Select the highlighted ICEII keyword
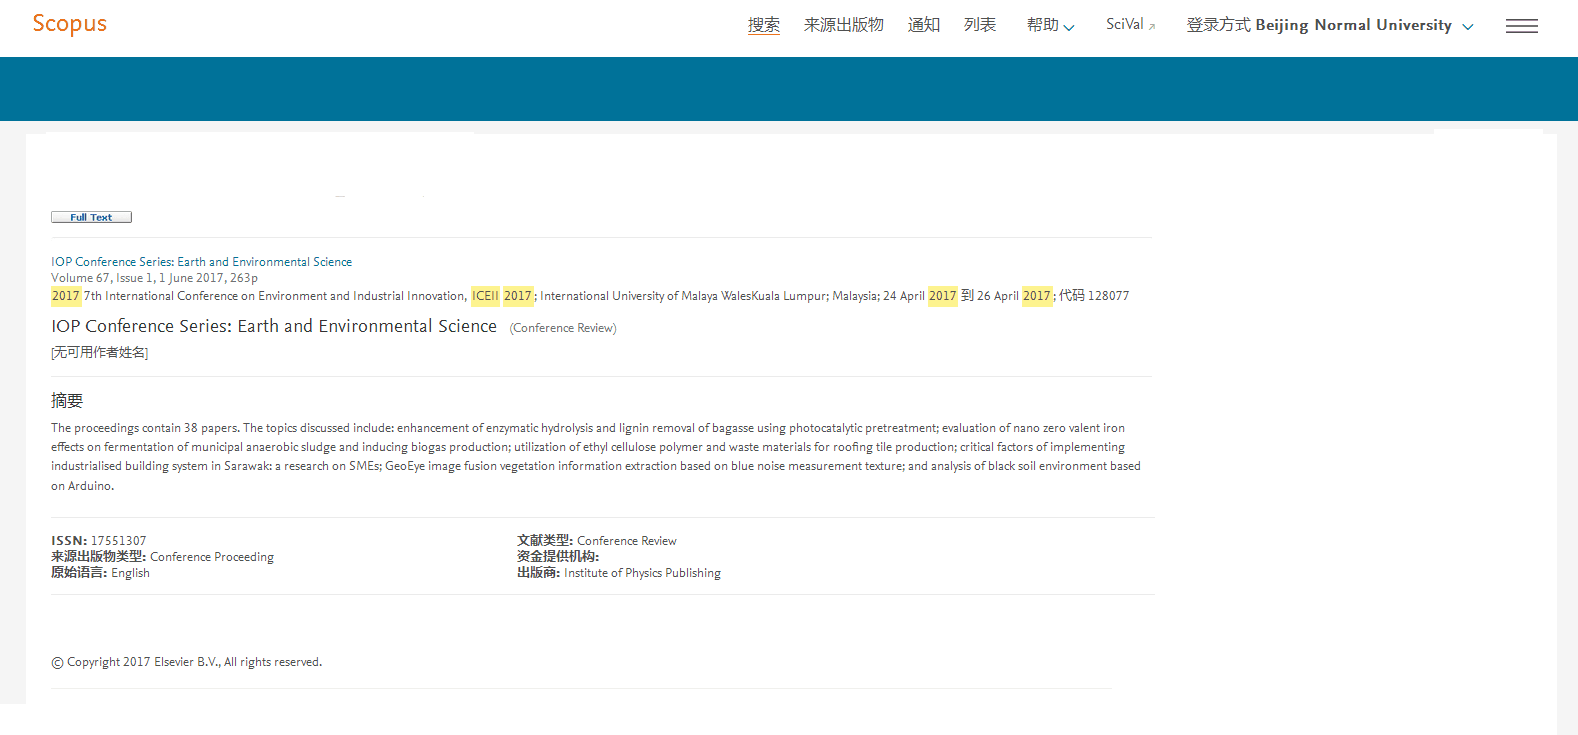This screenshot has height=735, width=1578. point(485,296)
